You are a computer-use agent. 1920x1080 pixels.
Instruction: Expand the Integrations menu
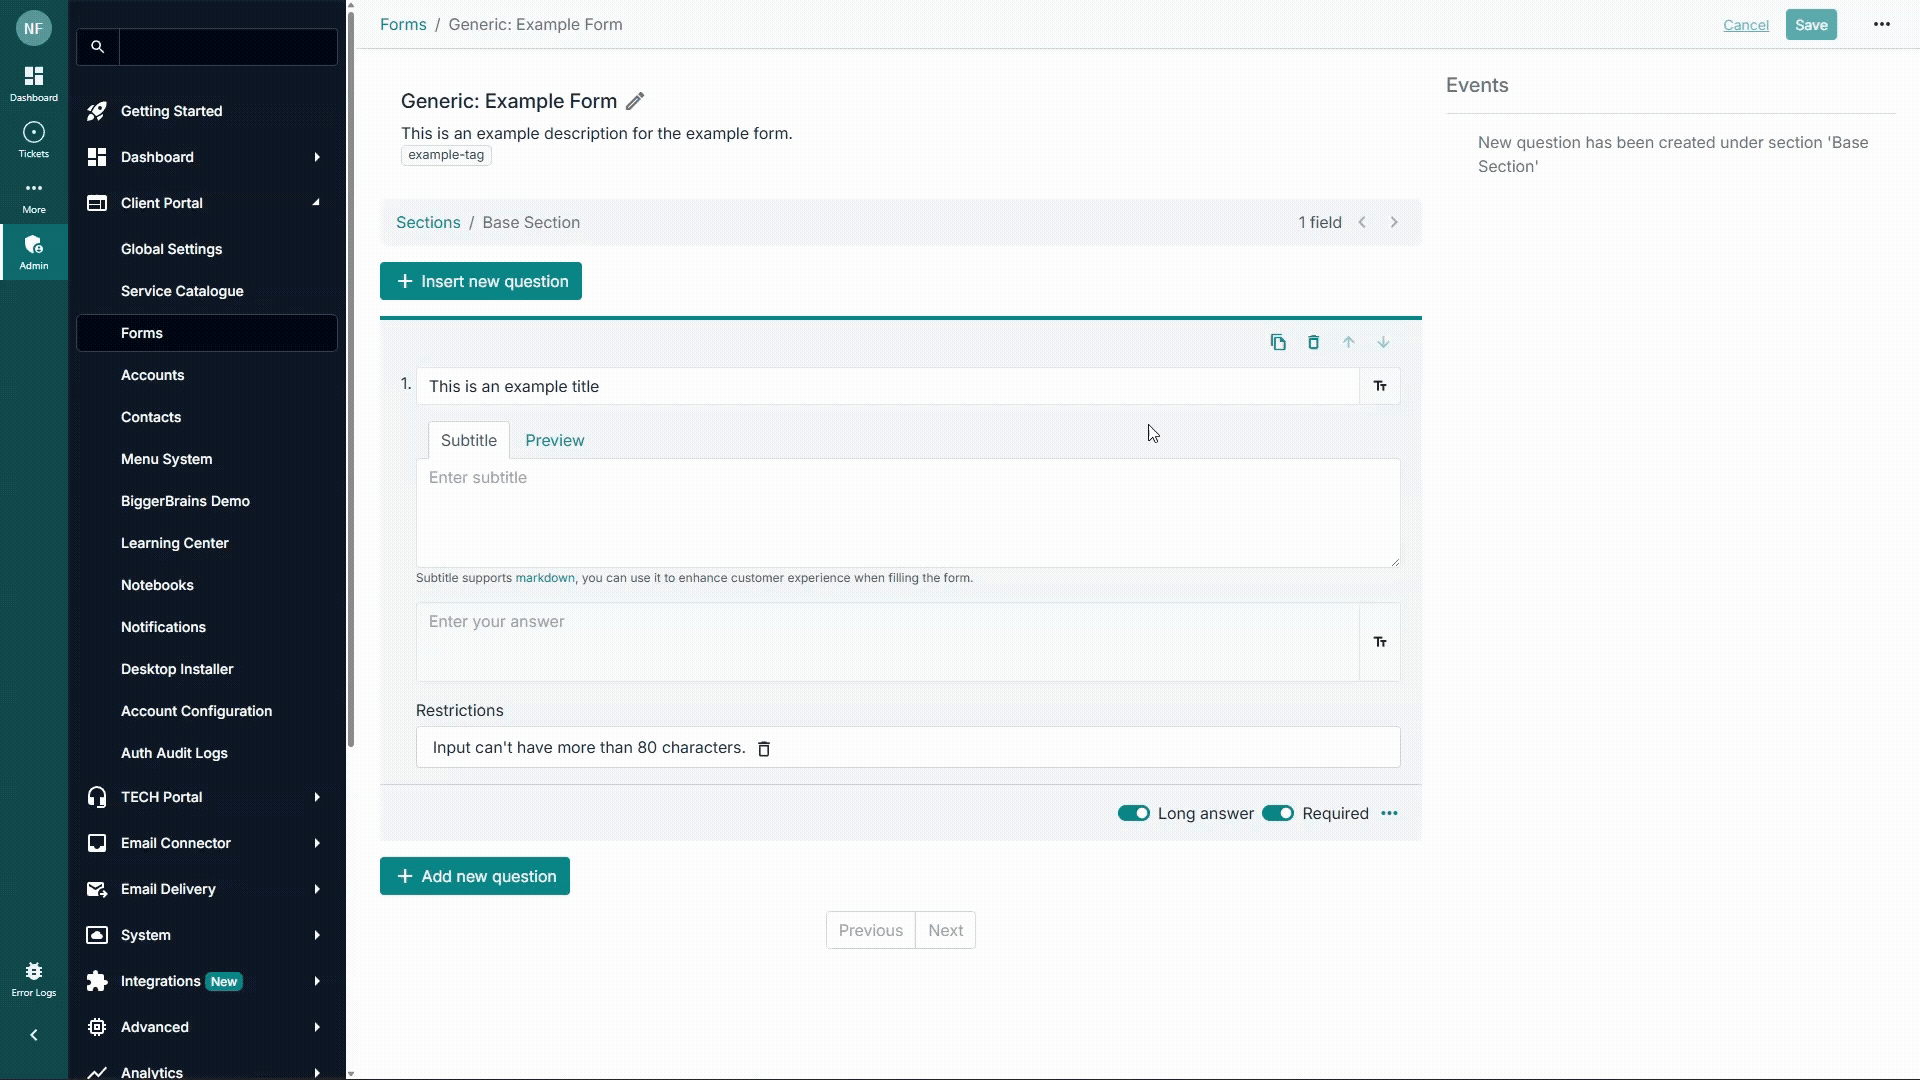pos(316,981)
